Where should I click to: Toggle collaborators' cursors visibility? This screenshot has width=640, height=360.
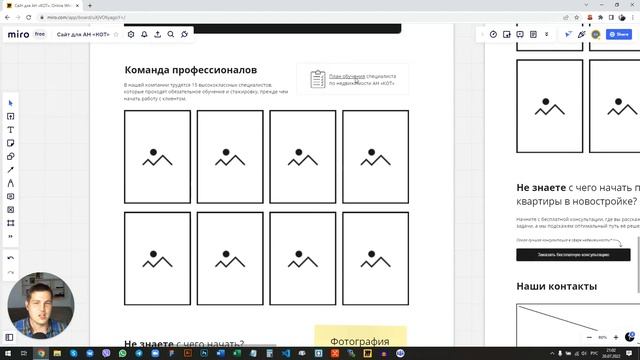(x=568, y=35)
